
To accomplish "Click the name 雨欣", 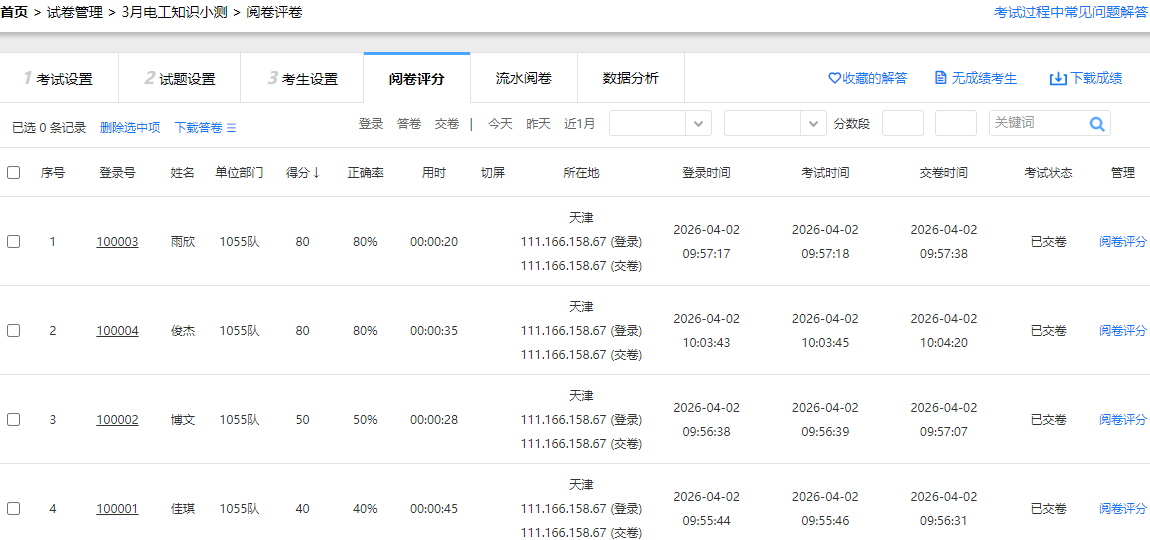I will coord(183,241).
